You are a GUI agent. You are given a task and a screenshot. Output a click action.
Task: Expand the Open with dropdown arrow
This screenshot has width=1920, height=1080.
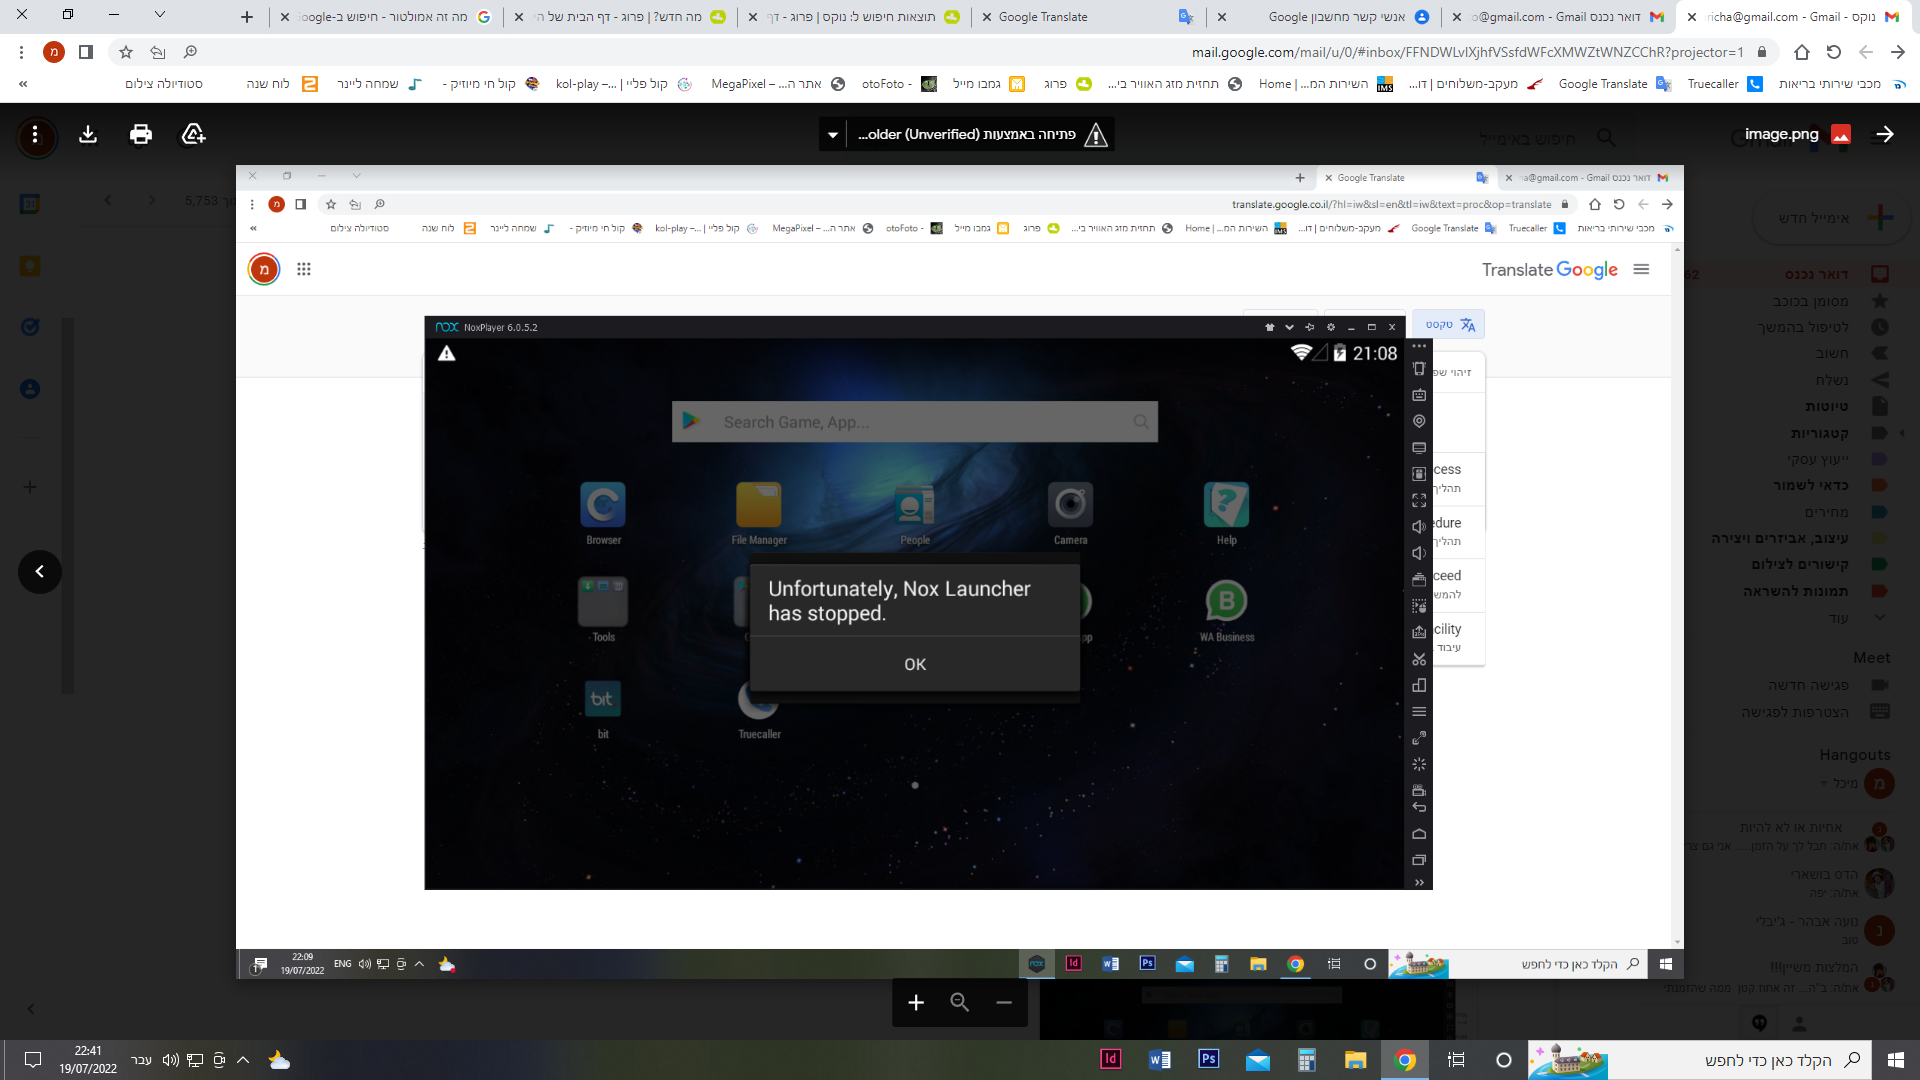pos(833,134)
